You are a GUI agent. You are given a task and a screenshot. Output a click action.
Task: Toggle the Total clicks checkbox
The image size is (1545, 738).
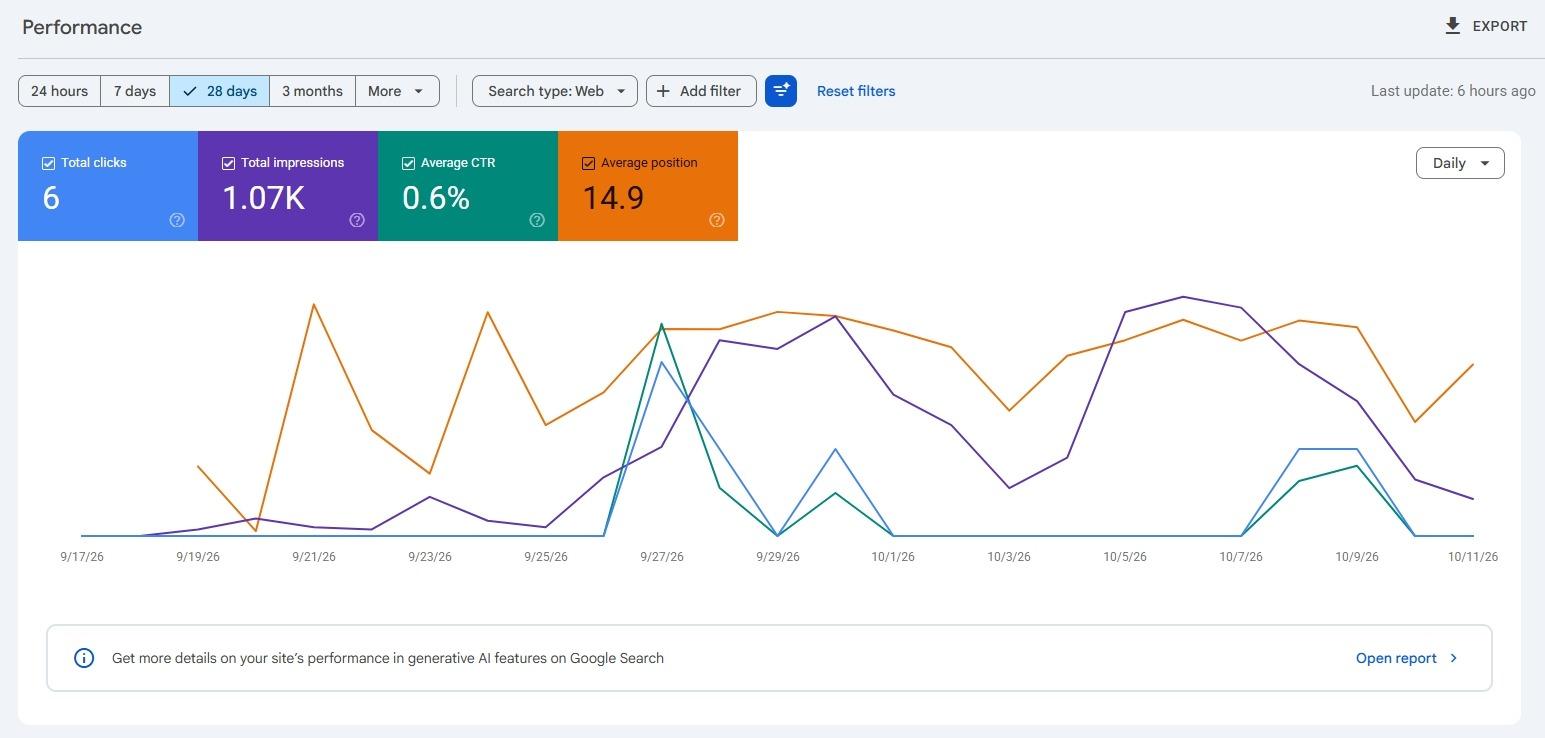click(x=48, y=163)
